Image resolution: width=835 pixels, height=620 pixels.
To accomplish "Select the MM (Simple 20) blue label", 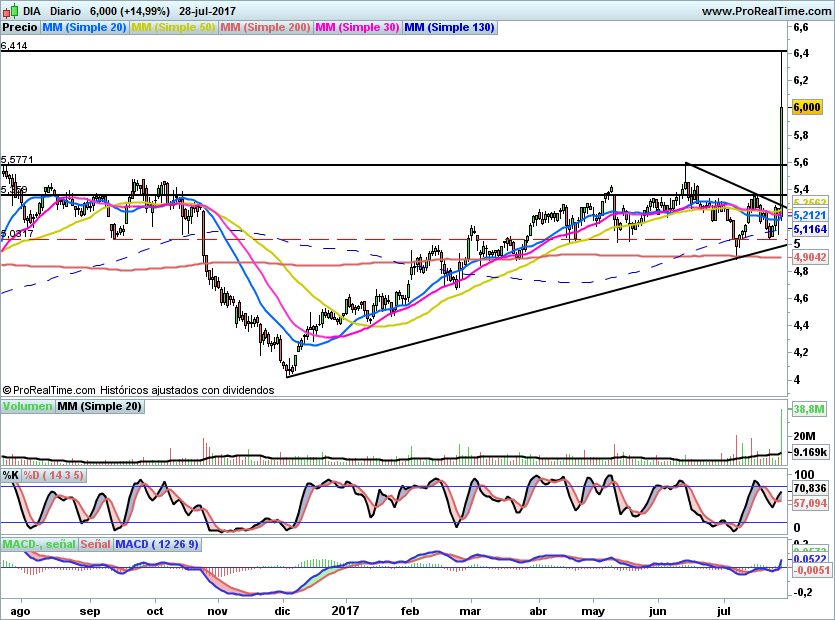I will (84, 27).
